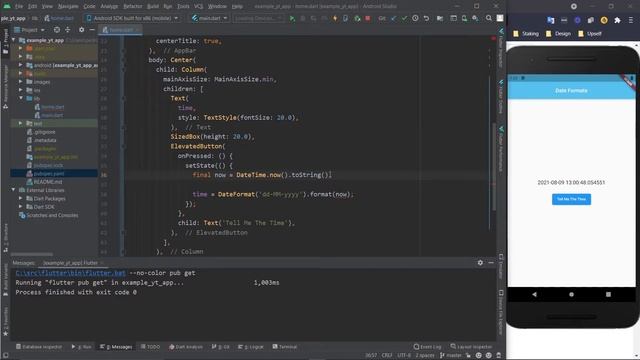Open the browser menu icon at far right
Screen dimensions: 640x360
tap(631, 20)
